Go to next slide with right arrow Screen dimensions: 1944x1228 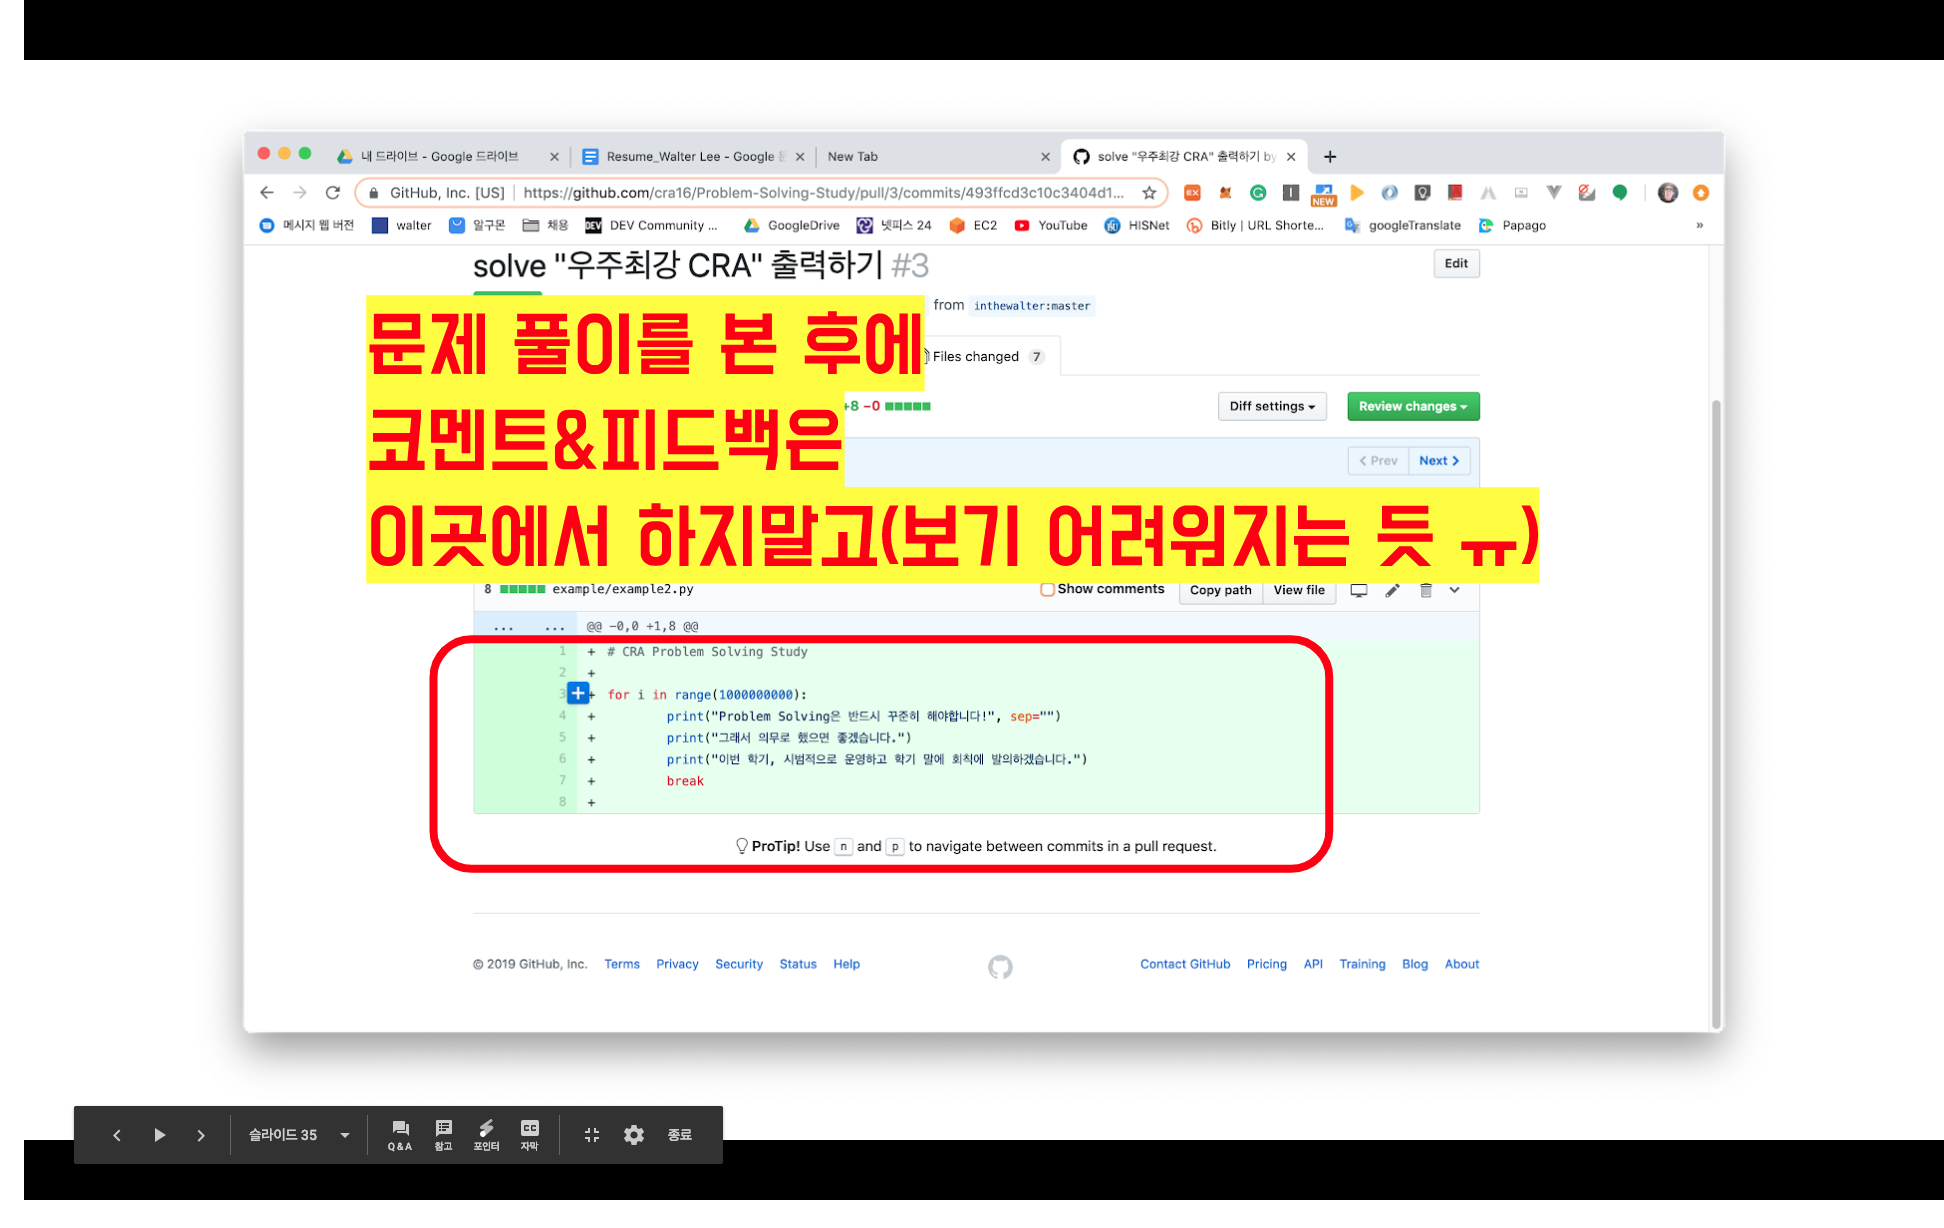click(201, 1135)
